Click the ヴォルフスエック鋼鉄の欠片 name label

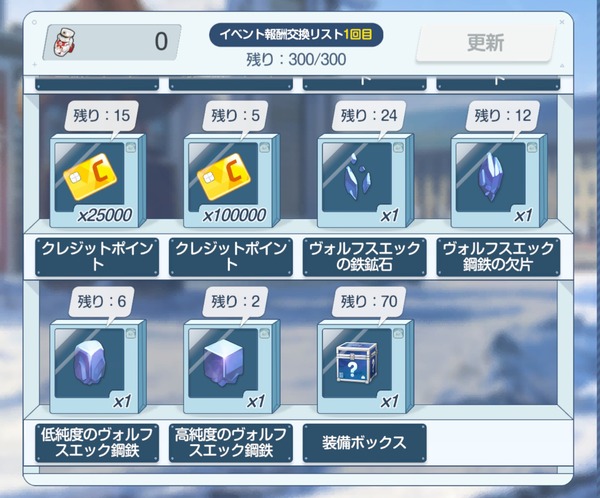pyautogui.click(x=498, y=257)
